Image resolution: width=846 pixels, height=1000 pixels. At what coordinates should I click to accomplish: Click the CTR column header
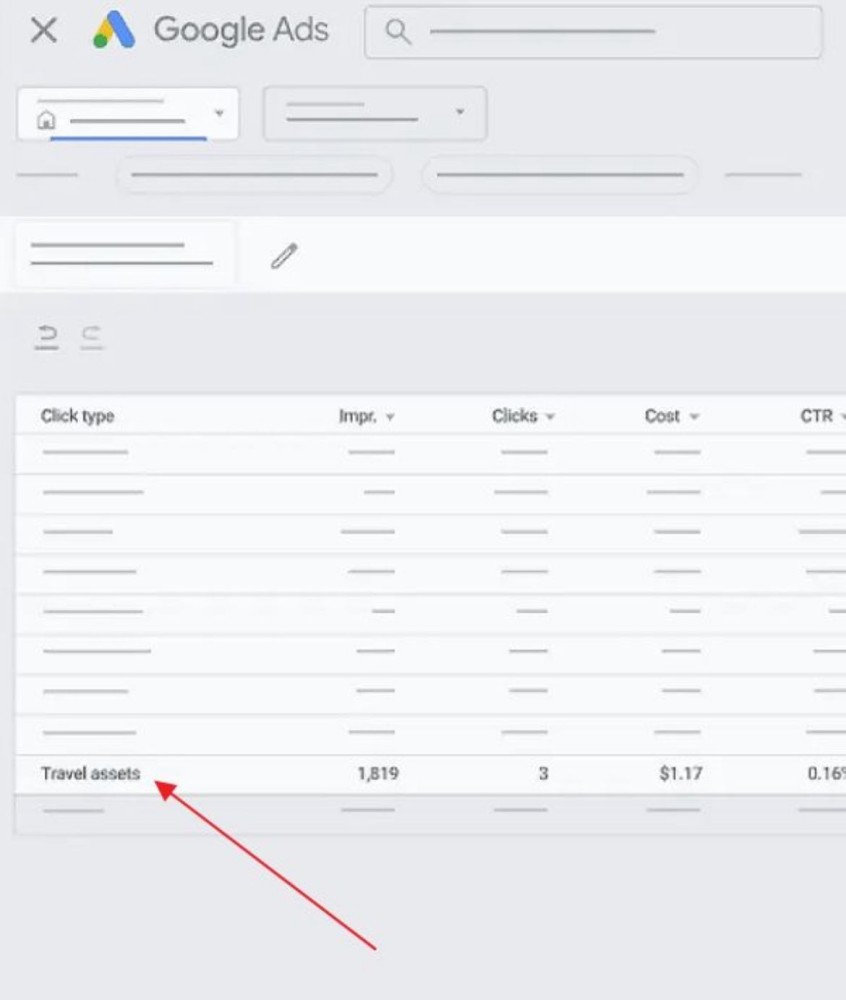(x=817, y=416)
